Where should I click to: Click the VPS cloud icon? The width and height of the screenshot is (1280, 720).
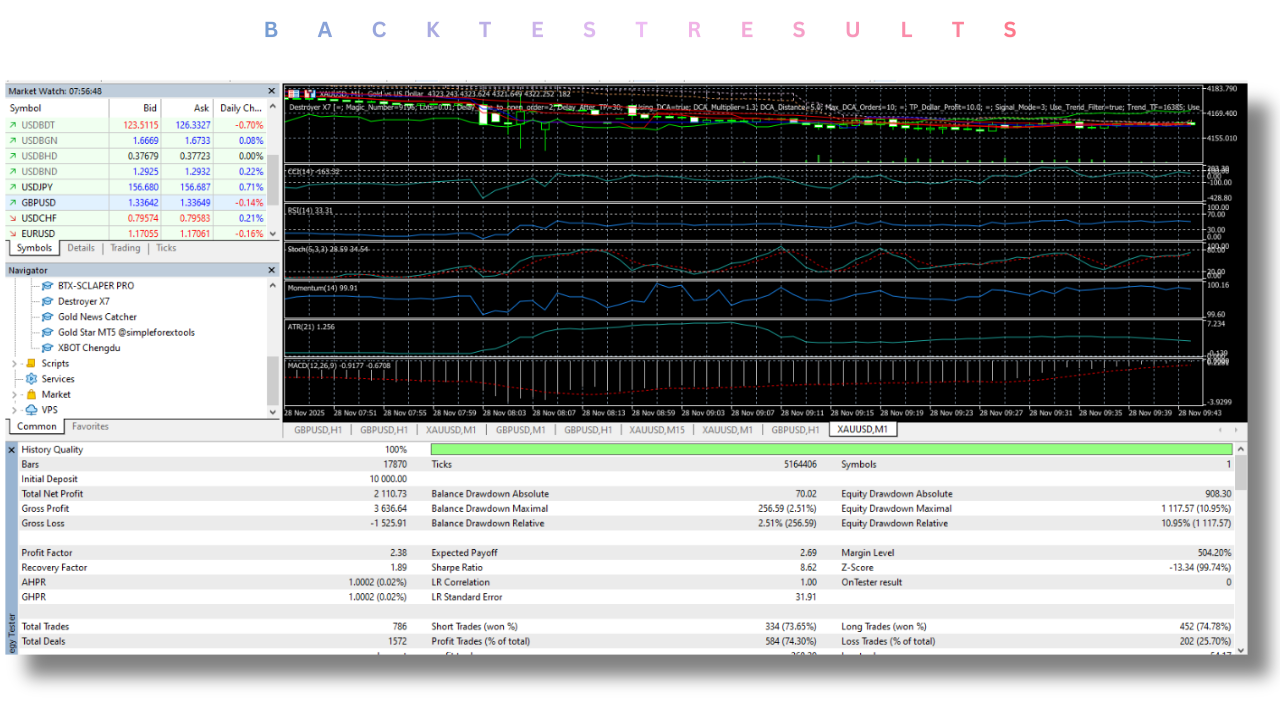[31, 410]
